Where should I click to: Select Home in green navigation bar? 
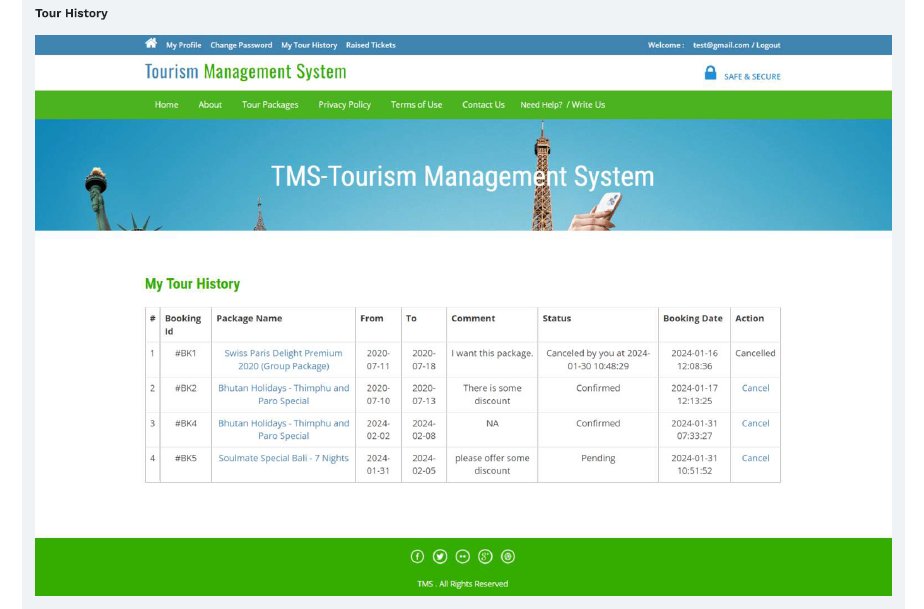click(166, 104)
